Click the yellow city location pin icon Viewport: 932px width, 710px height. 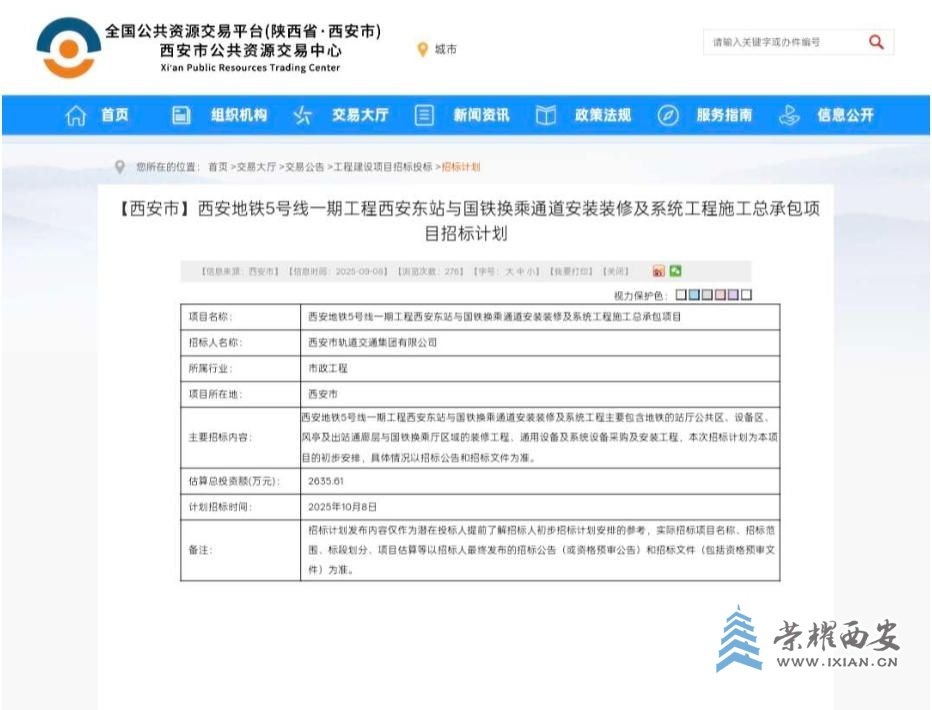[x=423, y=49]
